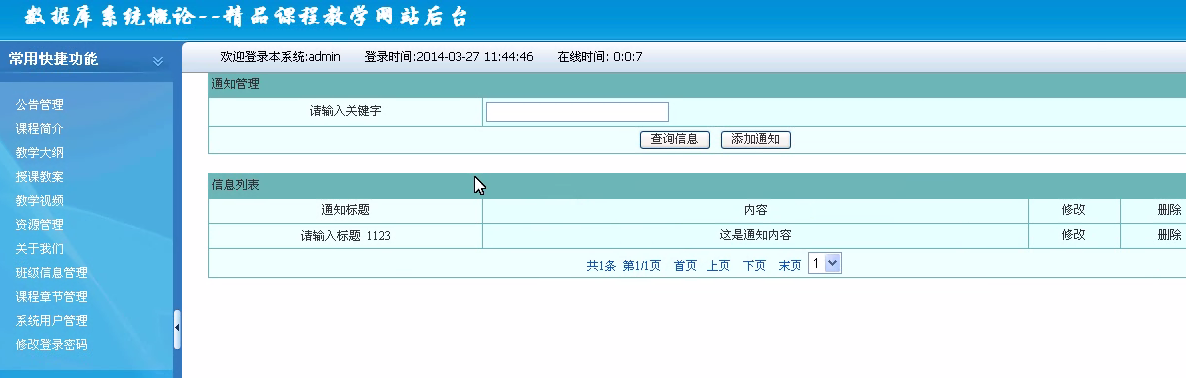Viewport: 1186px width, 378px height.
Task: Click the 共1条 第1/1页 page info text
Action: point(624,265)
